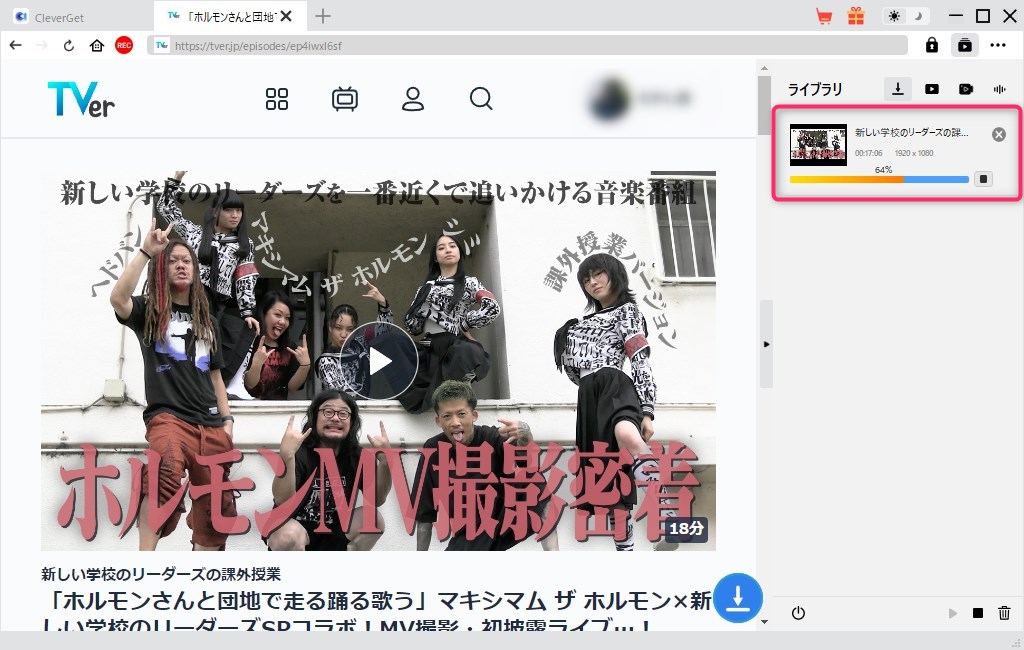The width and height of the screenshot is (1024, 650).
Task: Click the URL address bar
Action: 530,45
